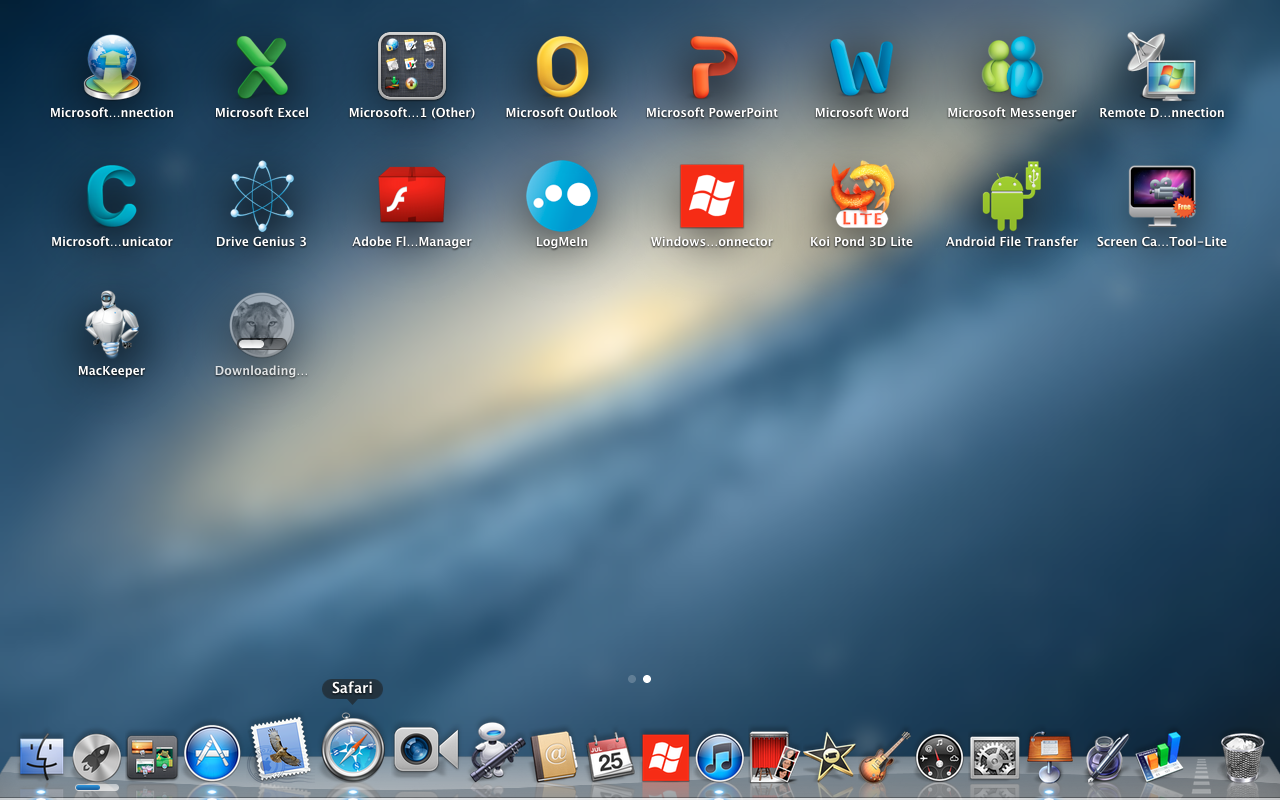Open Finder from the Dock

(x=41, y=757)
